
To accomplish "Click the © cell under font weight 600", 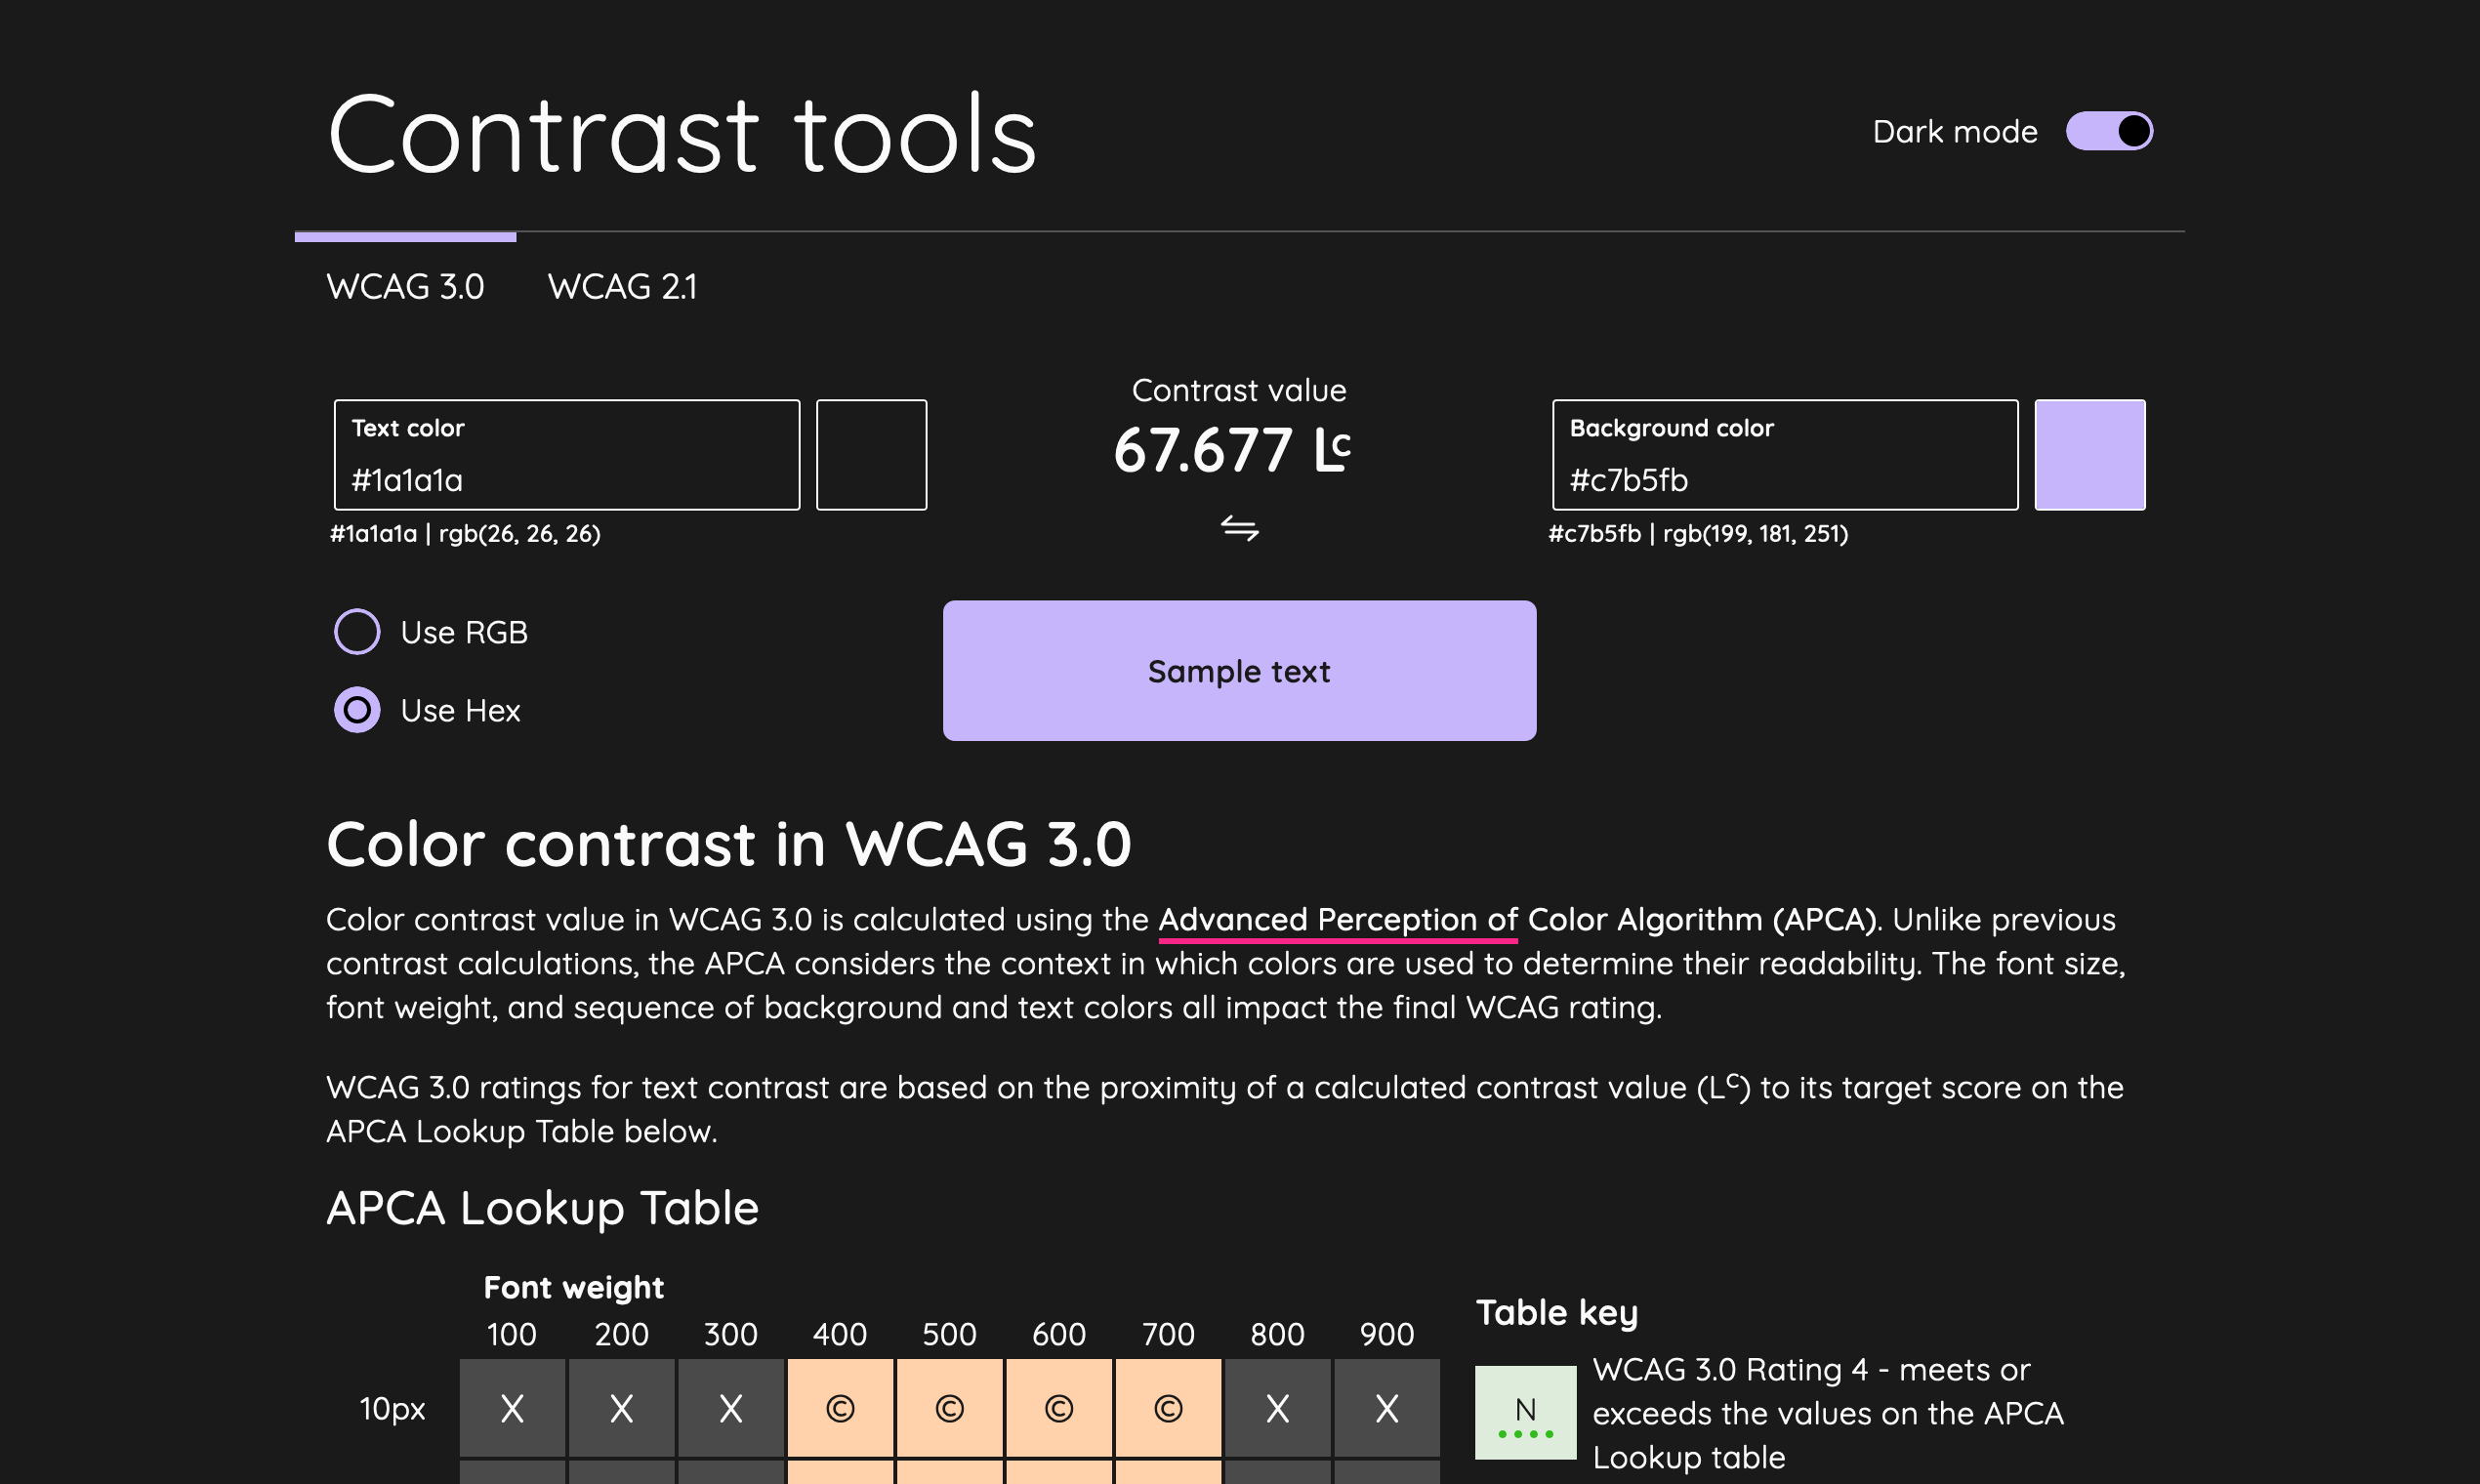I will click(x=1060, y=1408).
